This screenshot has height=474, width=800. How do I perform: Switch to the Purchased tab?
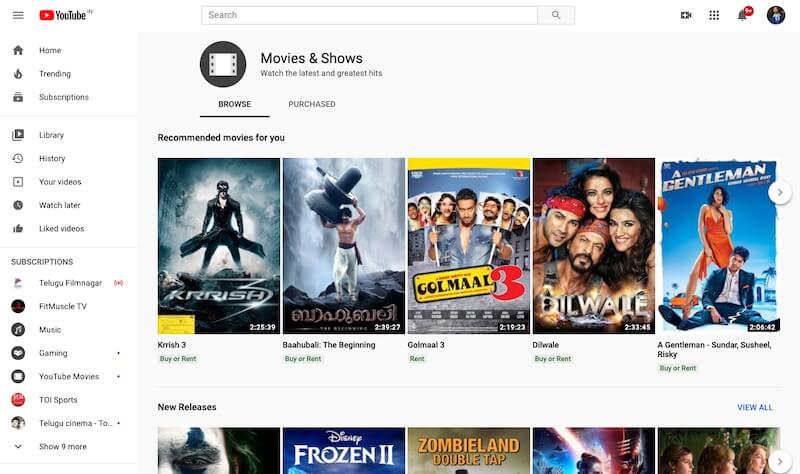[312, 104]
